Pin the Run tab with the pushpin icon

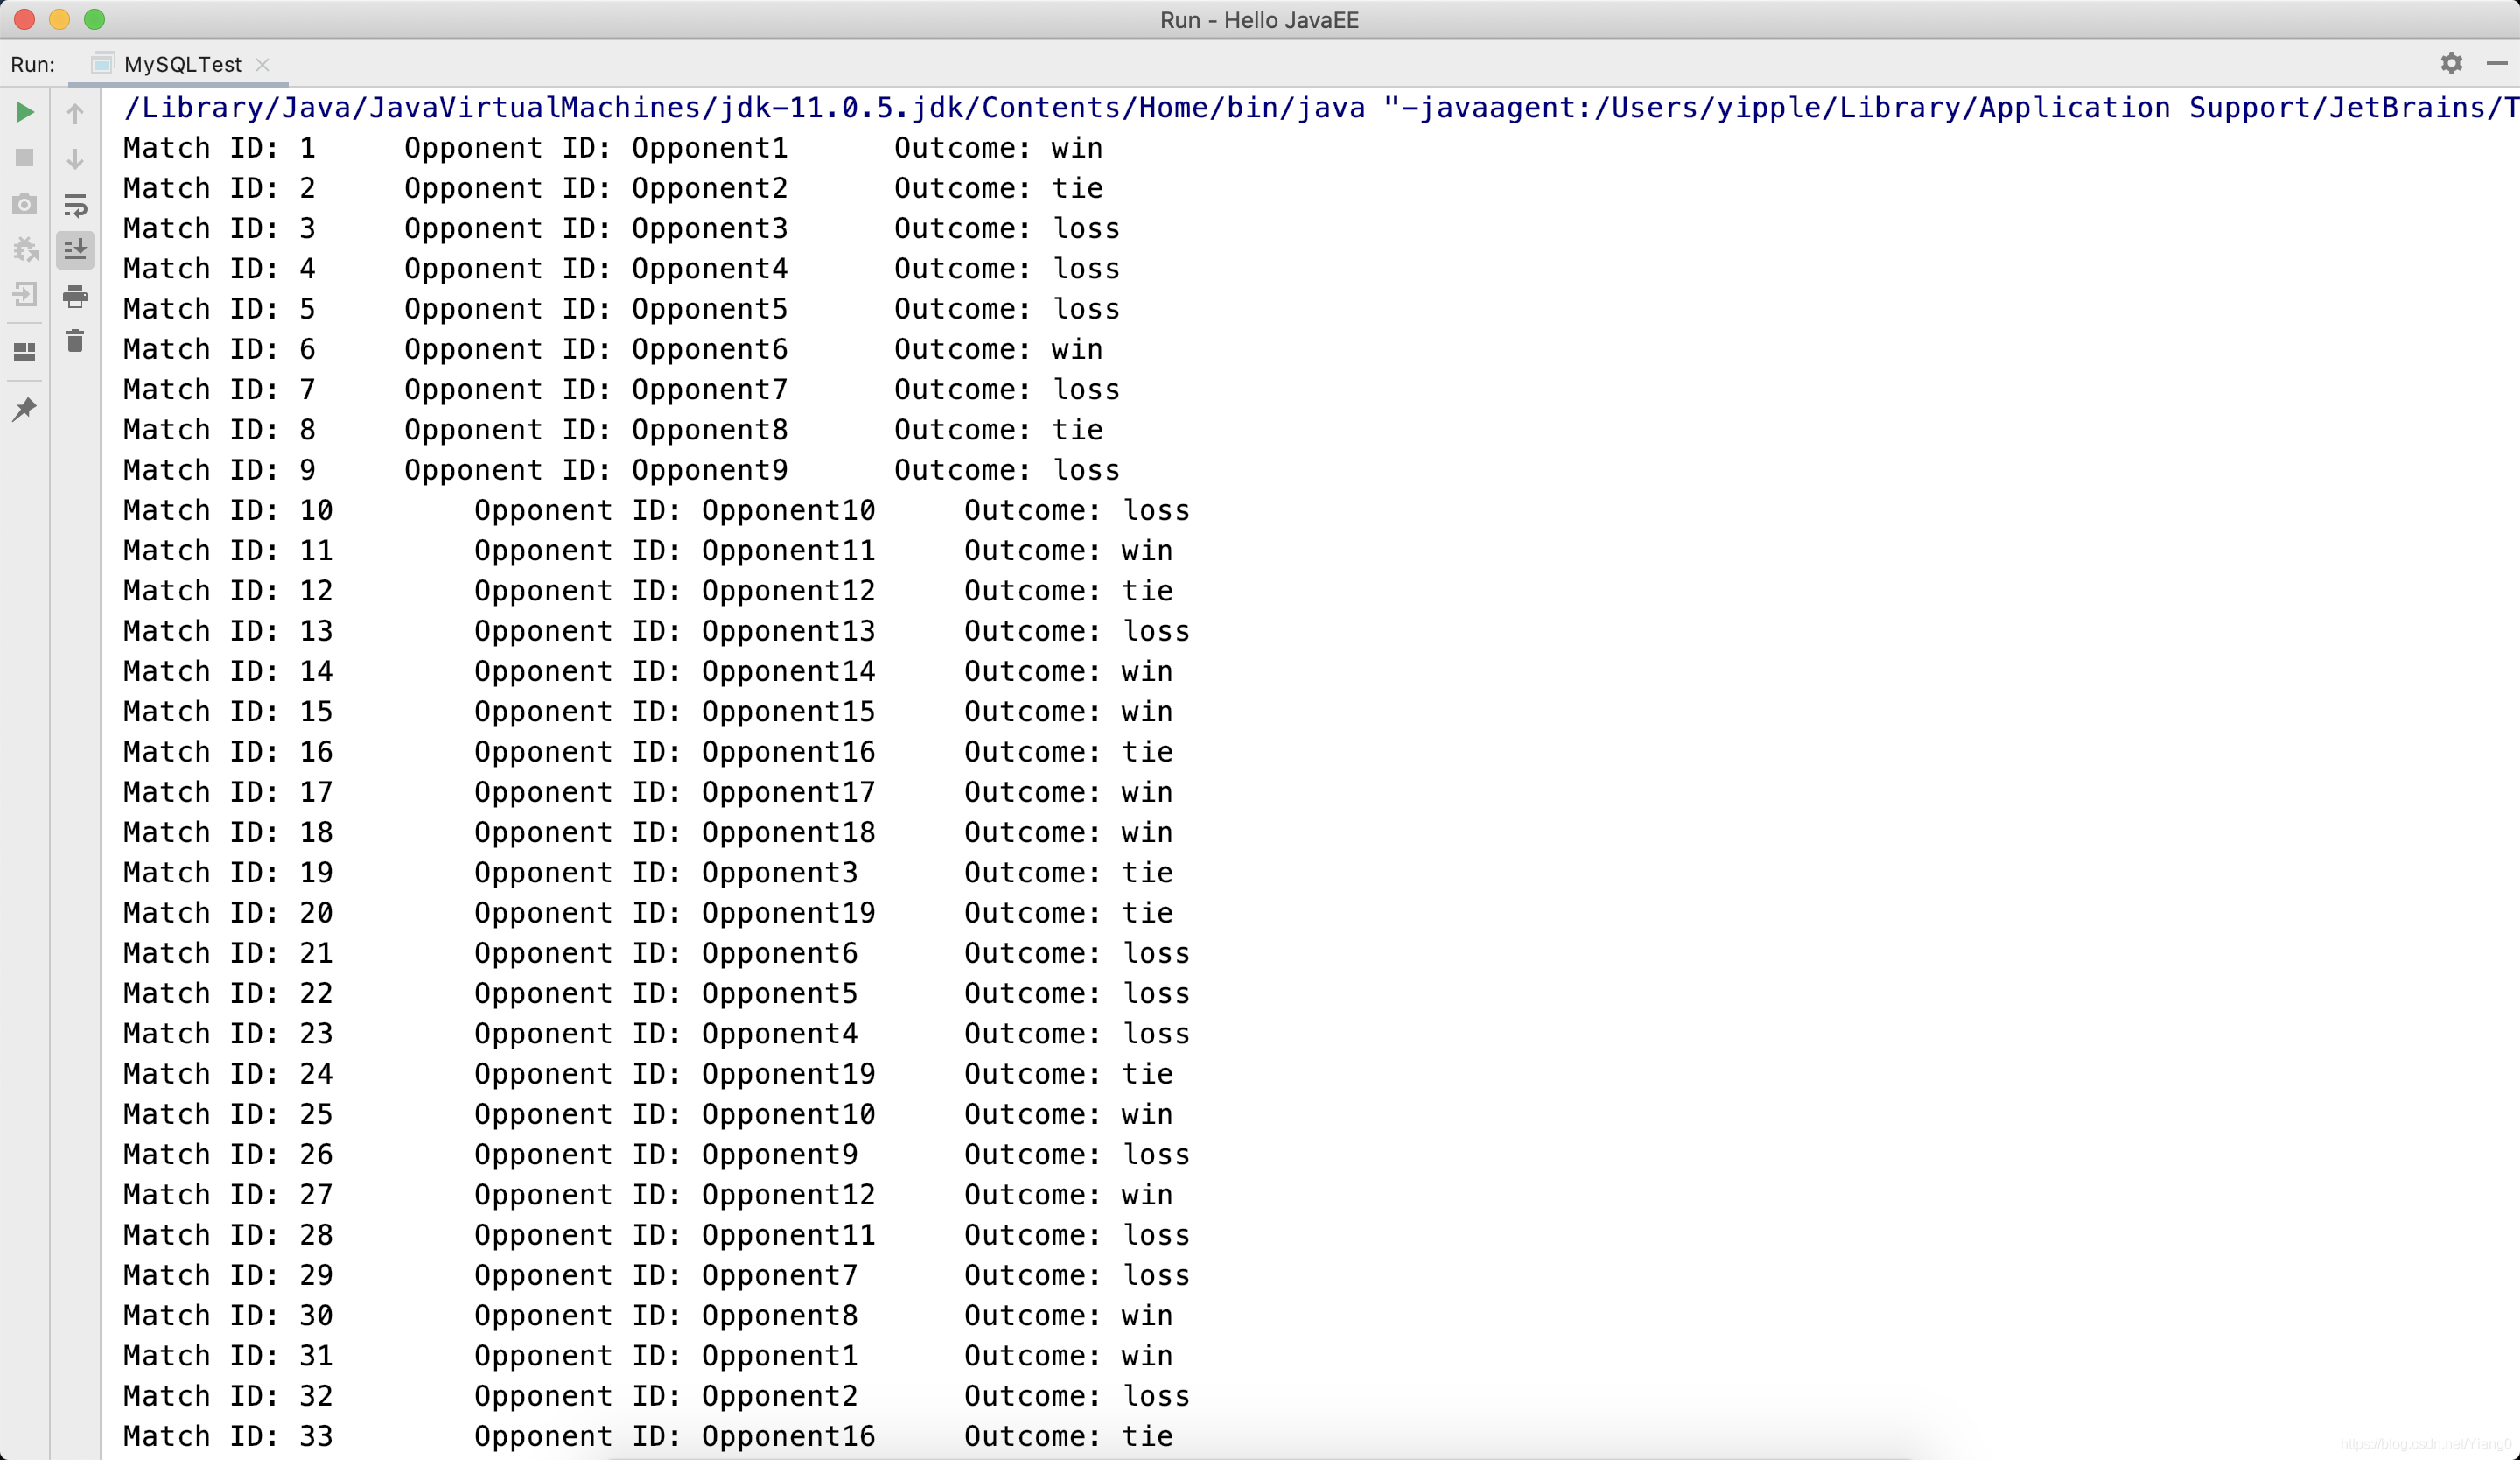[25, 409]
